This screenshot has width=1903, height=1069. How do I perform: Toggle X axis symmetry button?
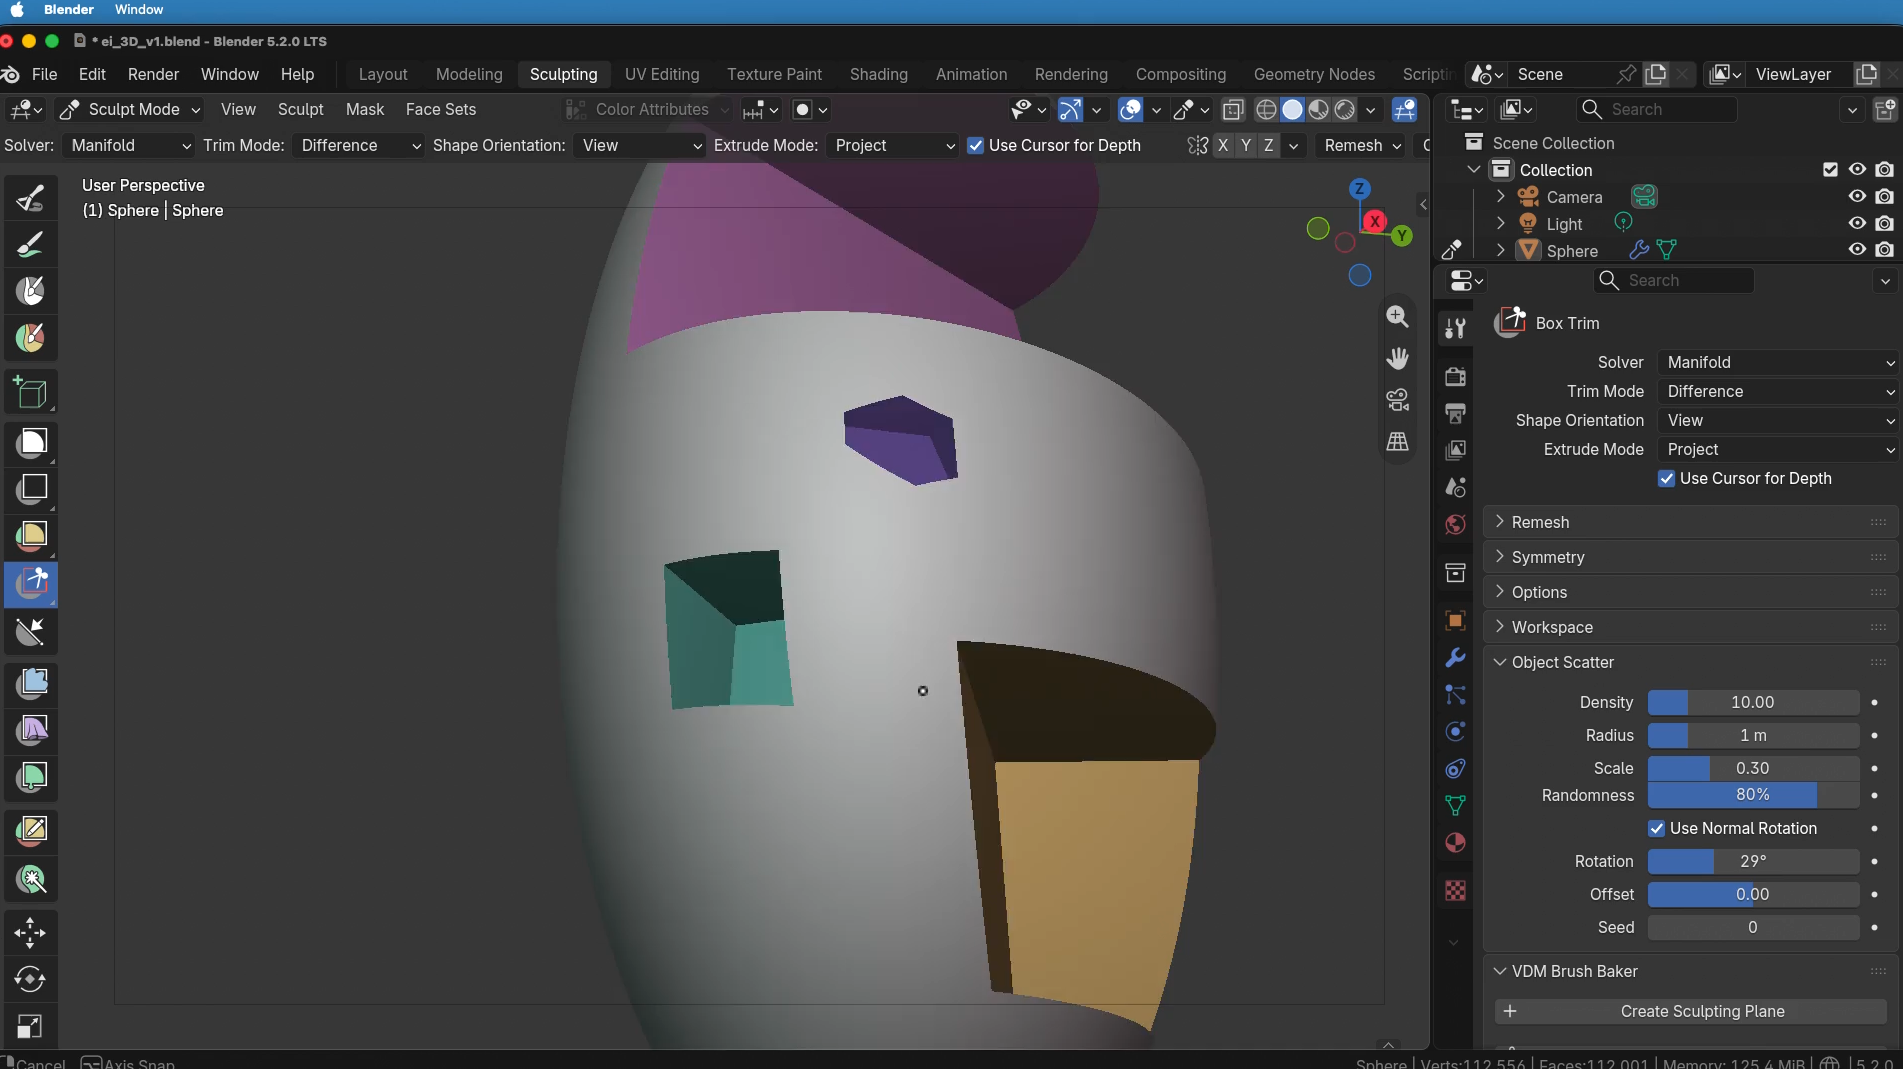click(x=1222, y=145)
